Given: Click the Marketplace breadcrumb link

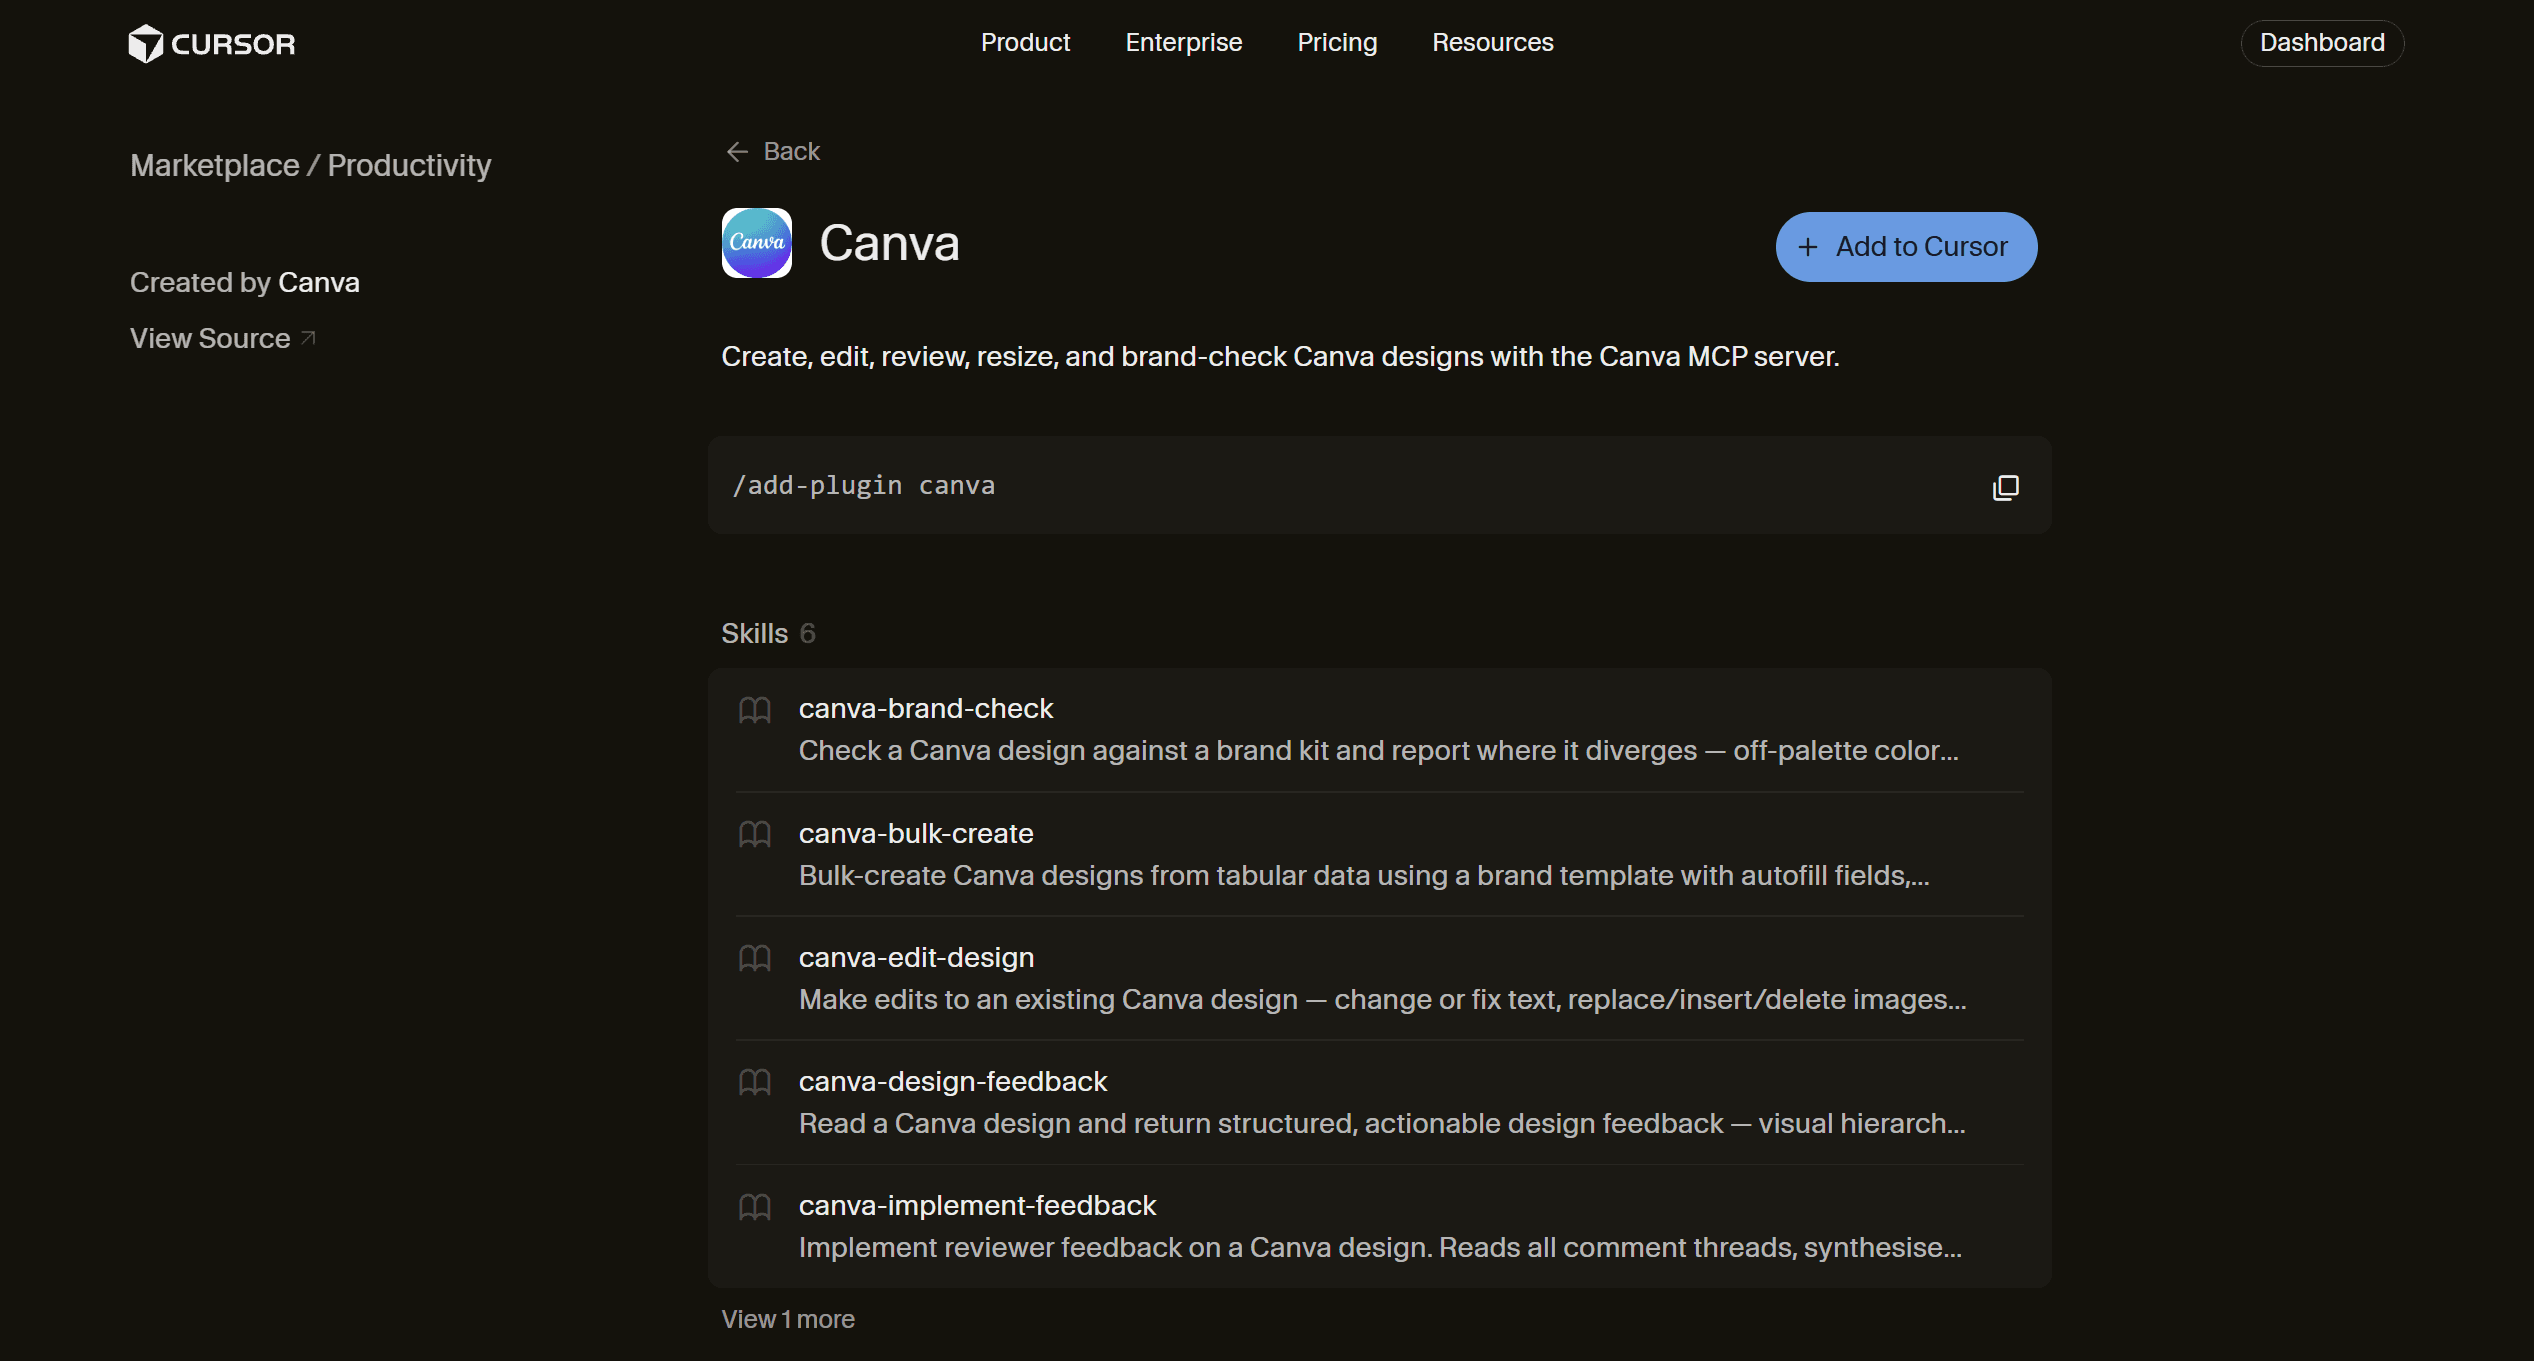Looking at the screenshot, I should (x=215, y=166).
